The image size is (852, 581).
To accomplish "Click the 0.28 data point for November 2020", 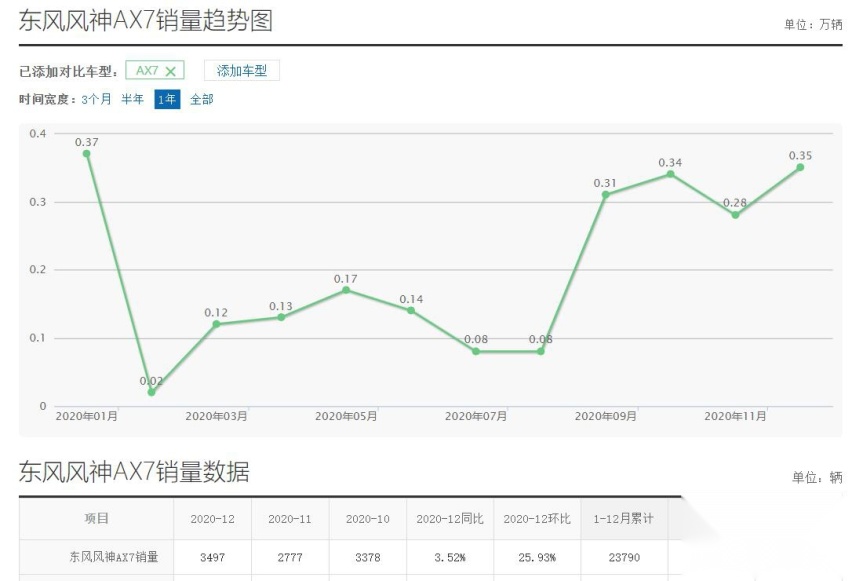I will pos(735,215).
